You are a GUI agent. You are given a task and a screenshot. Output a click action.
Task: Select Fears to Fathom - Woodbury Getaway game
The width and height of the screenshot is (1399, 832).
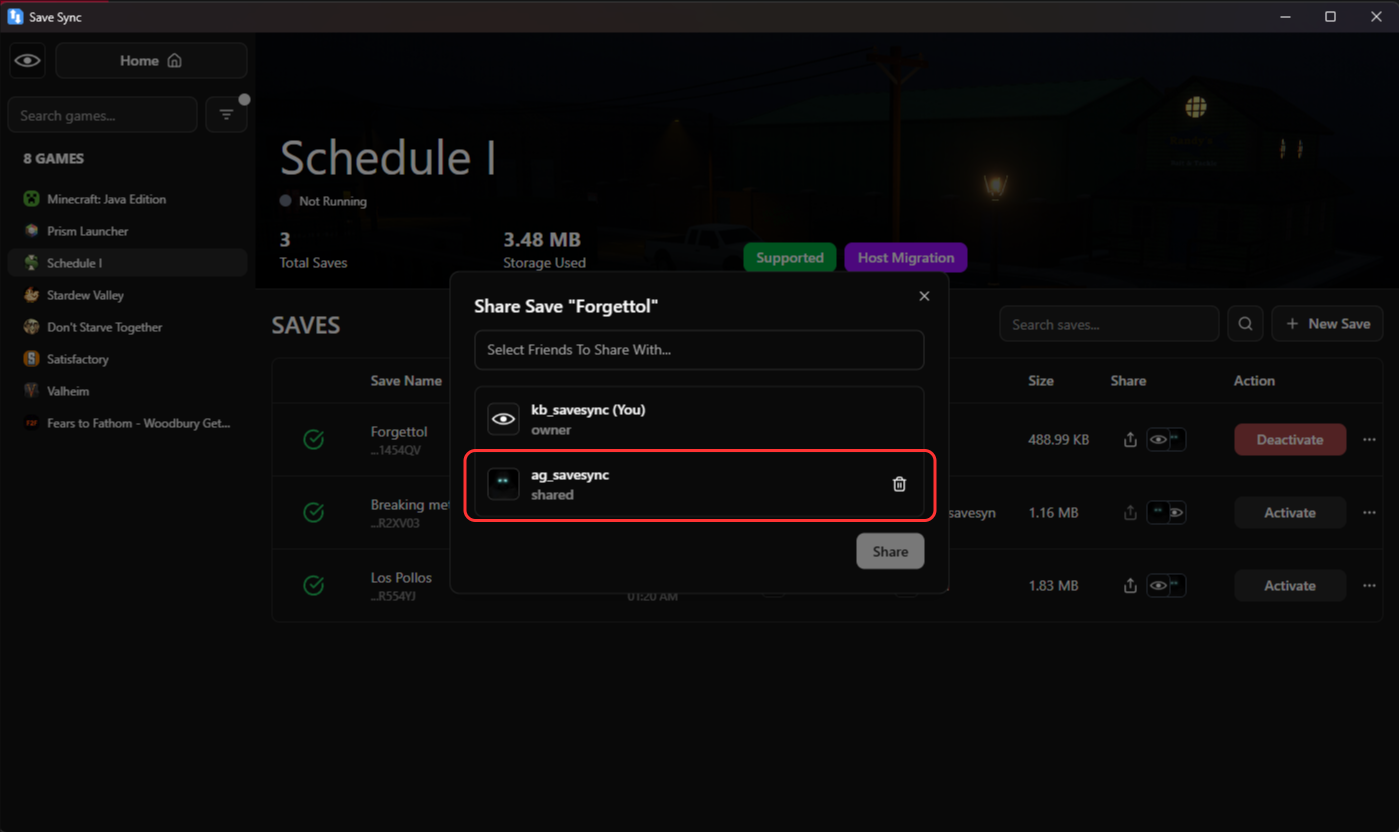(x=127, y=423)
